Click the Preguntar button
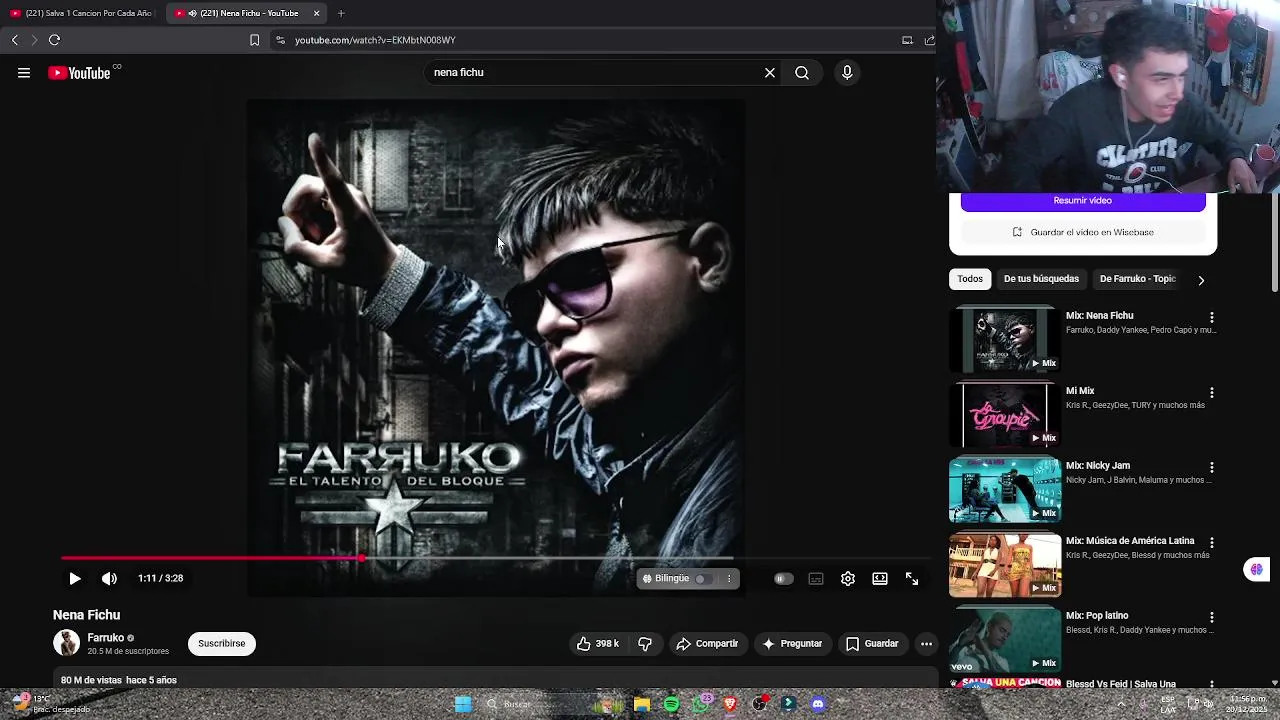The image size is (1280, 720). coord(792,644)
